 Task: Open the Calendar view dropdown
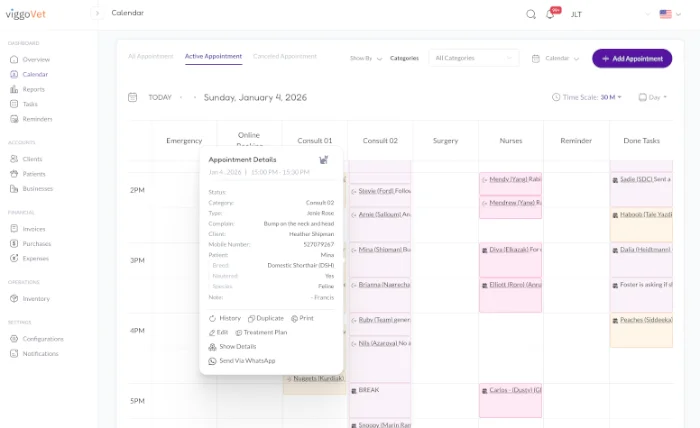click(556, 58)
